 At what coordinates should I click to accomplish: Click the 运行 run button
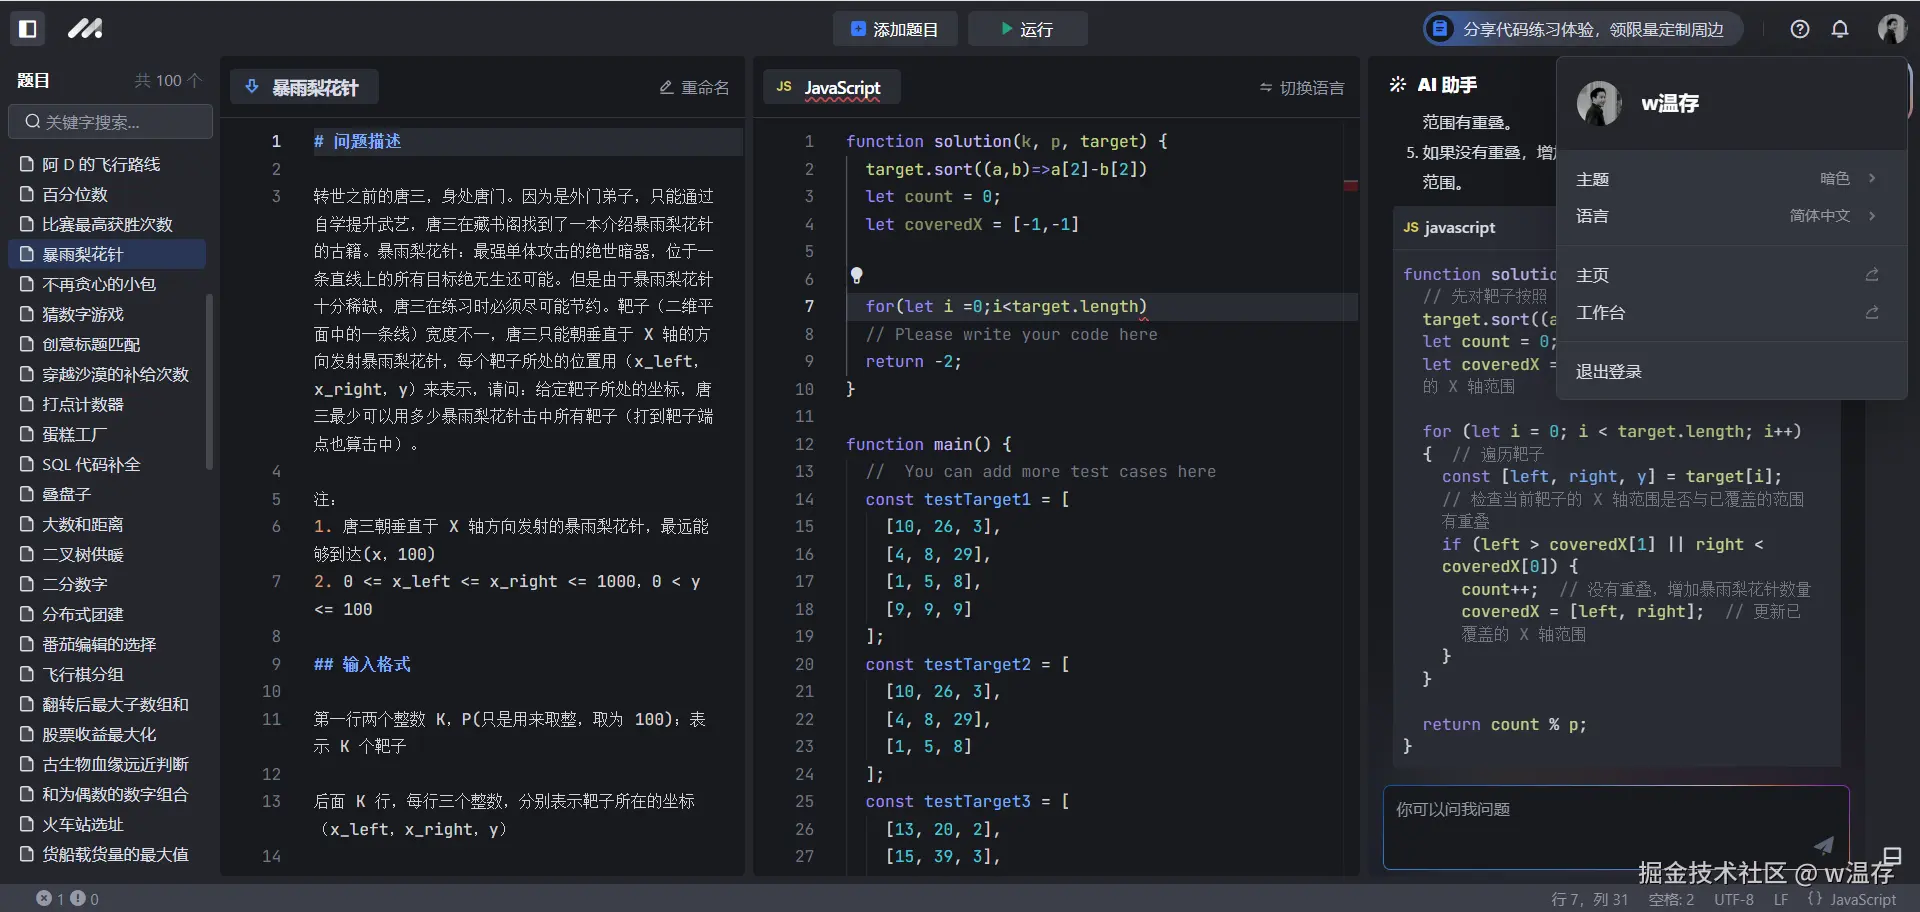tap(1028, 29)
